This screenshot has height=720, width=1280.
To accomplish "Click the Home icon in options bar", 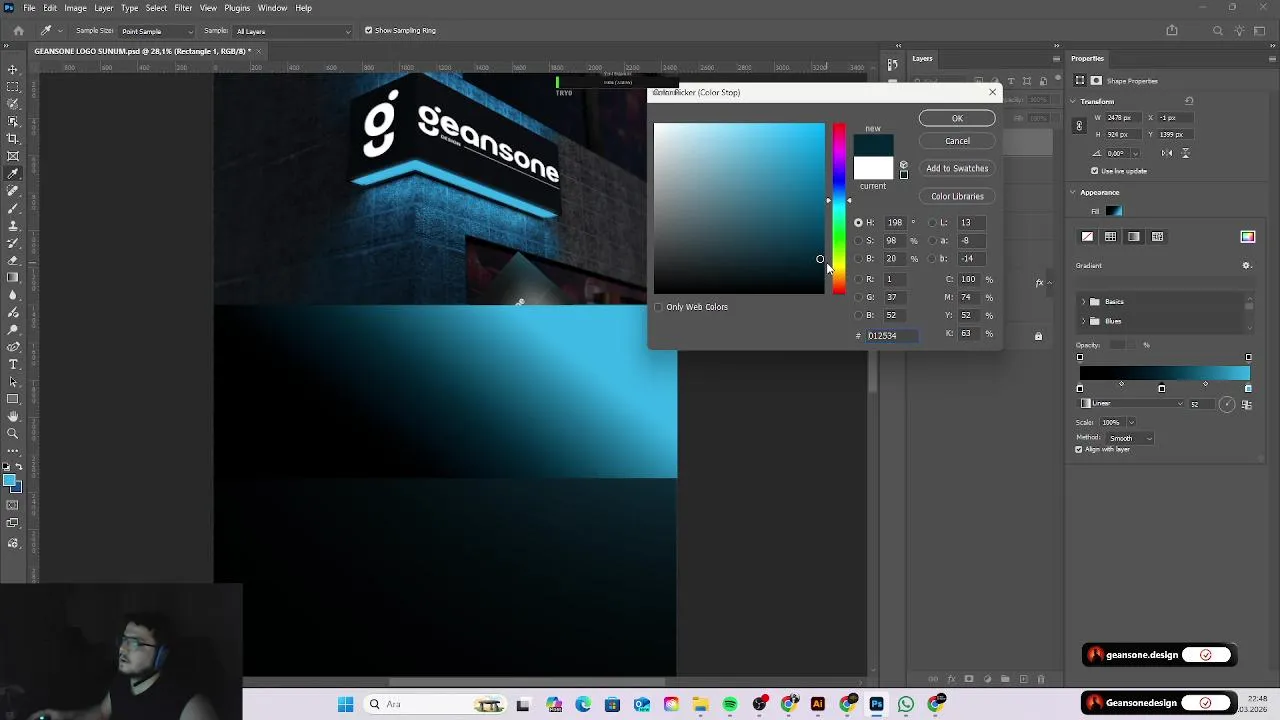I will 18,31.
